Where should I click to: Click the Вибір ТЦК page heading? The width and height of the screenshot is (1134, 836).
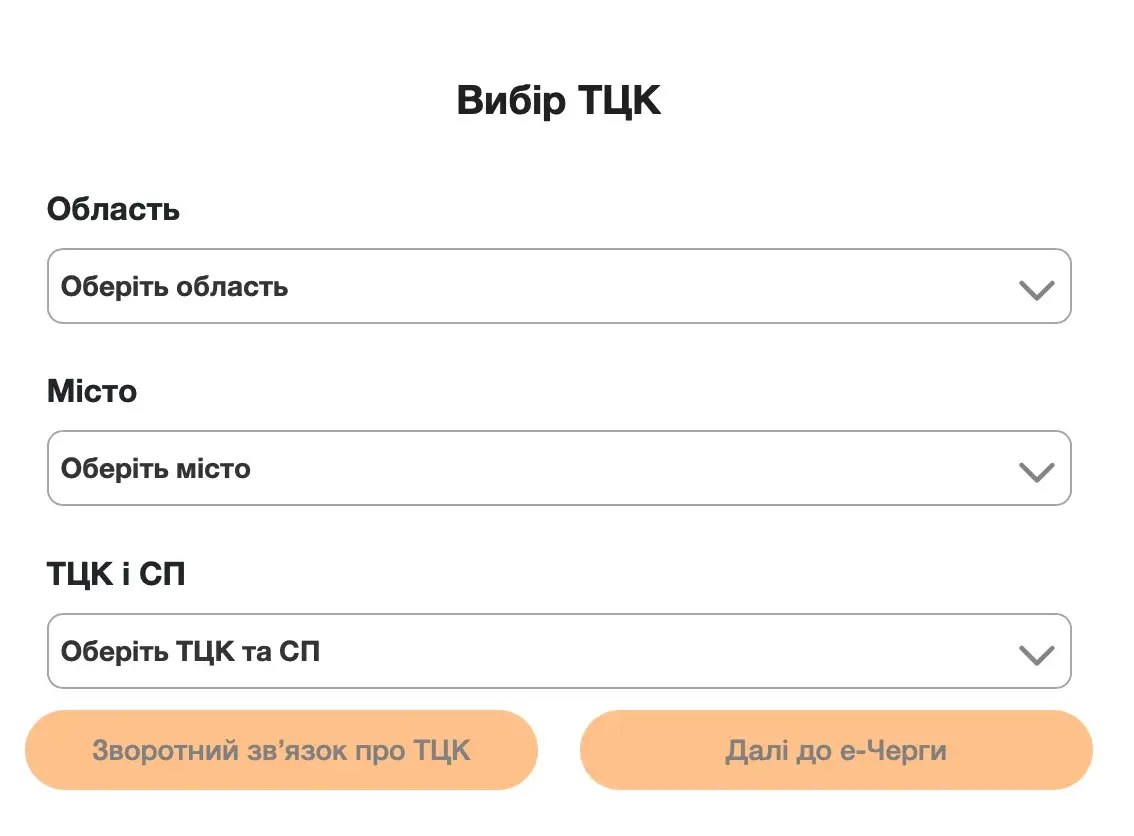558,102
